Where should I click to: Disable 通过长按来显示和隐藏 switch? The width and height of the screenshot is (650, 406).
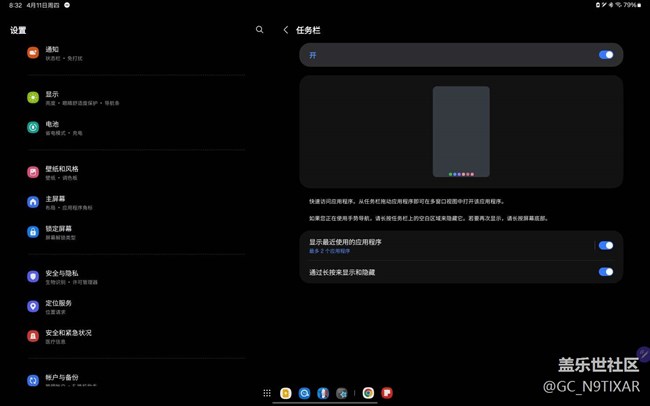point(605,272)
